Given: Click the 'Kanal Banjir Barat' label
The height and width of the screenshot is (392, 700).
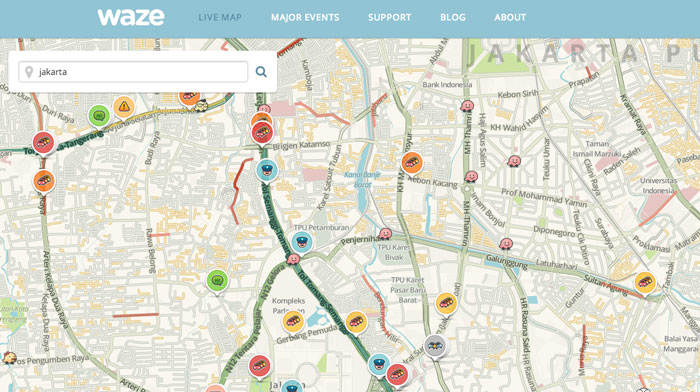Looking at the screenshot, I should tap(362, 179).
